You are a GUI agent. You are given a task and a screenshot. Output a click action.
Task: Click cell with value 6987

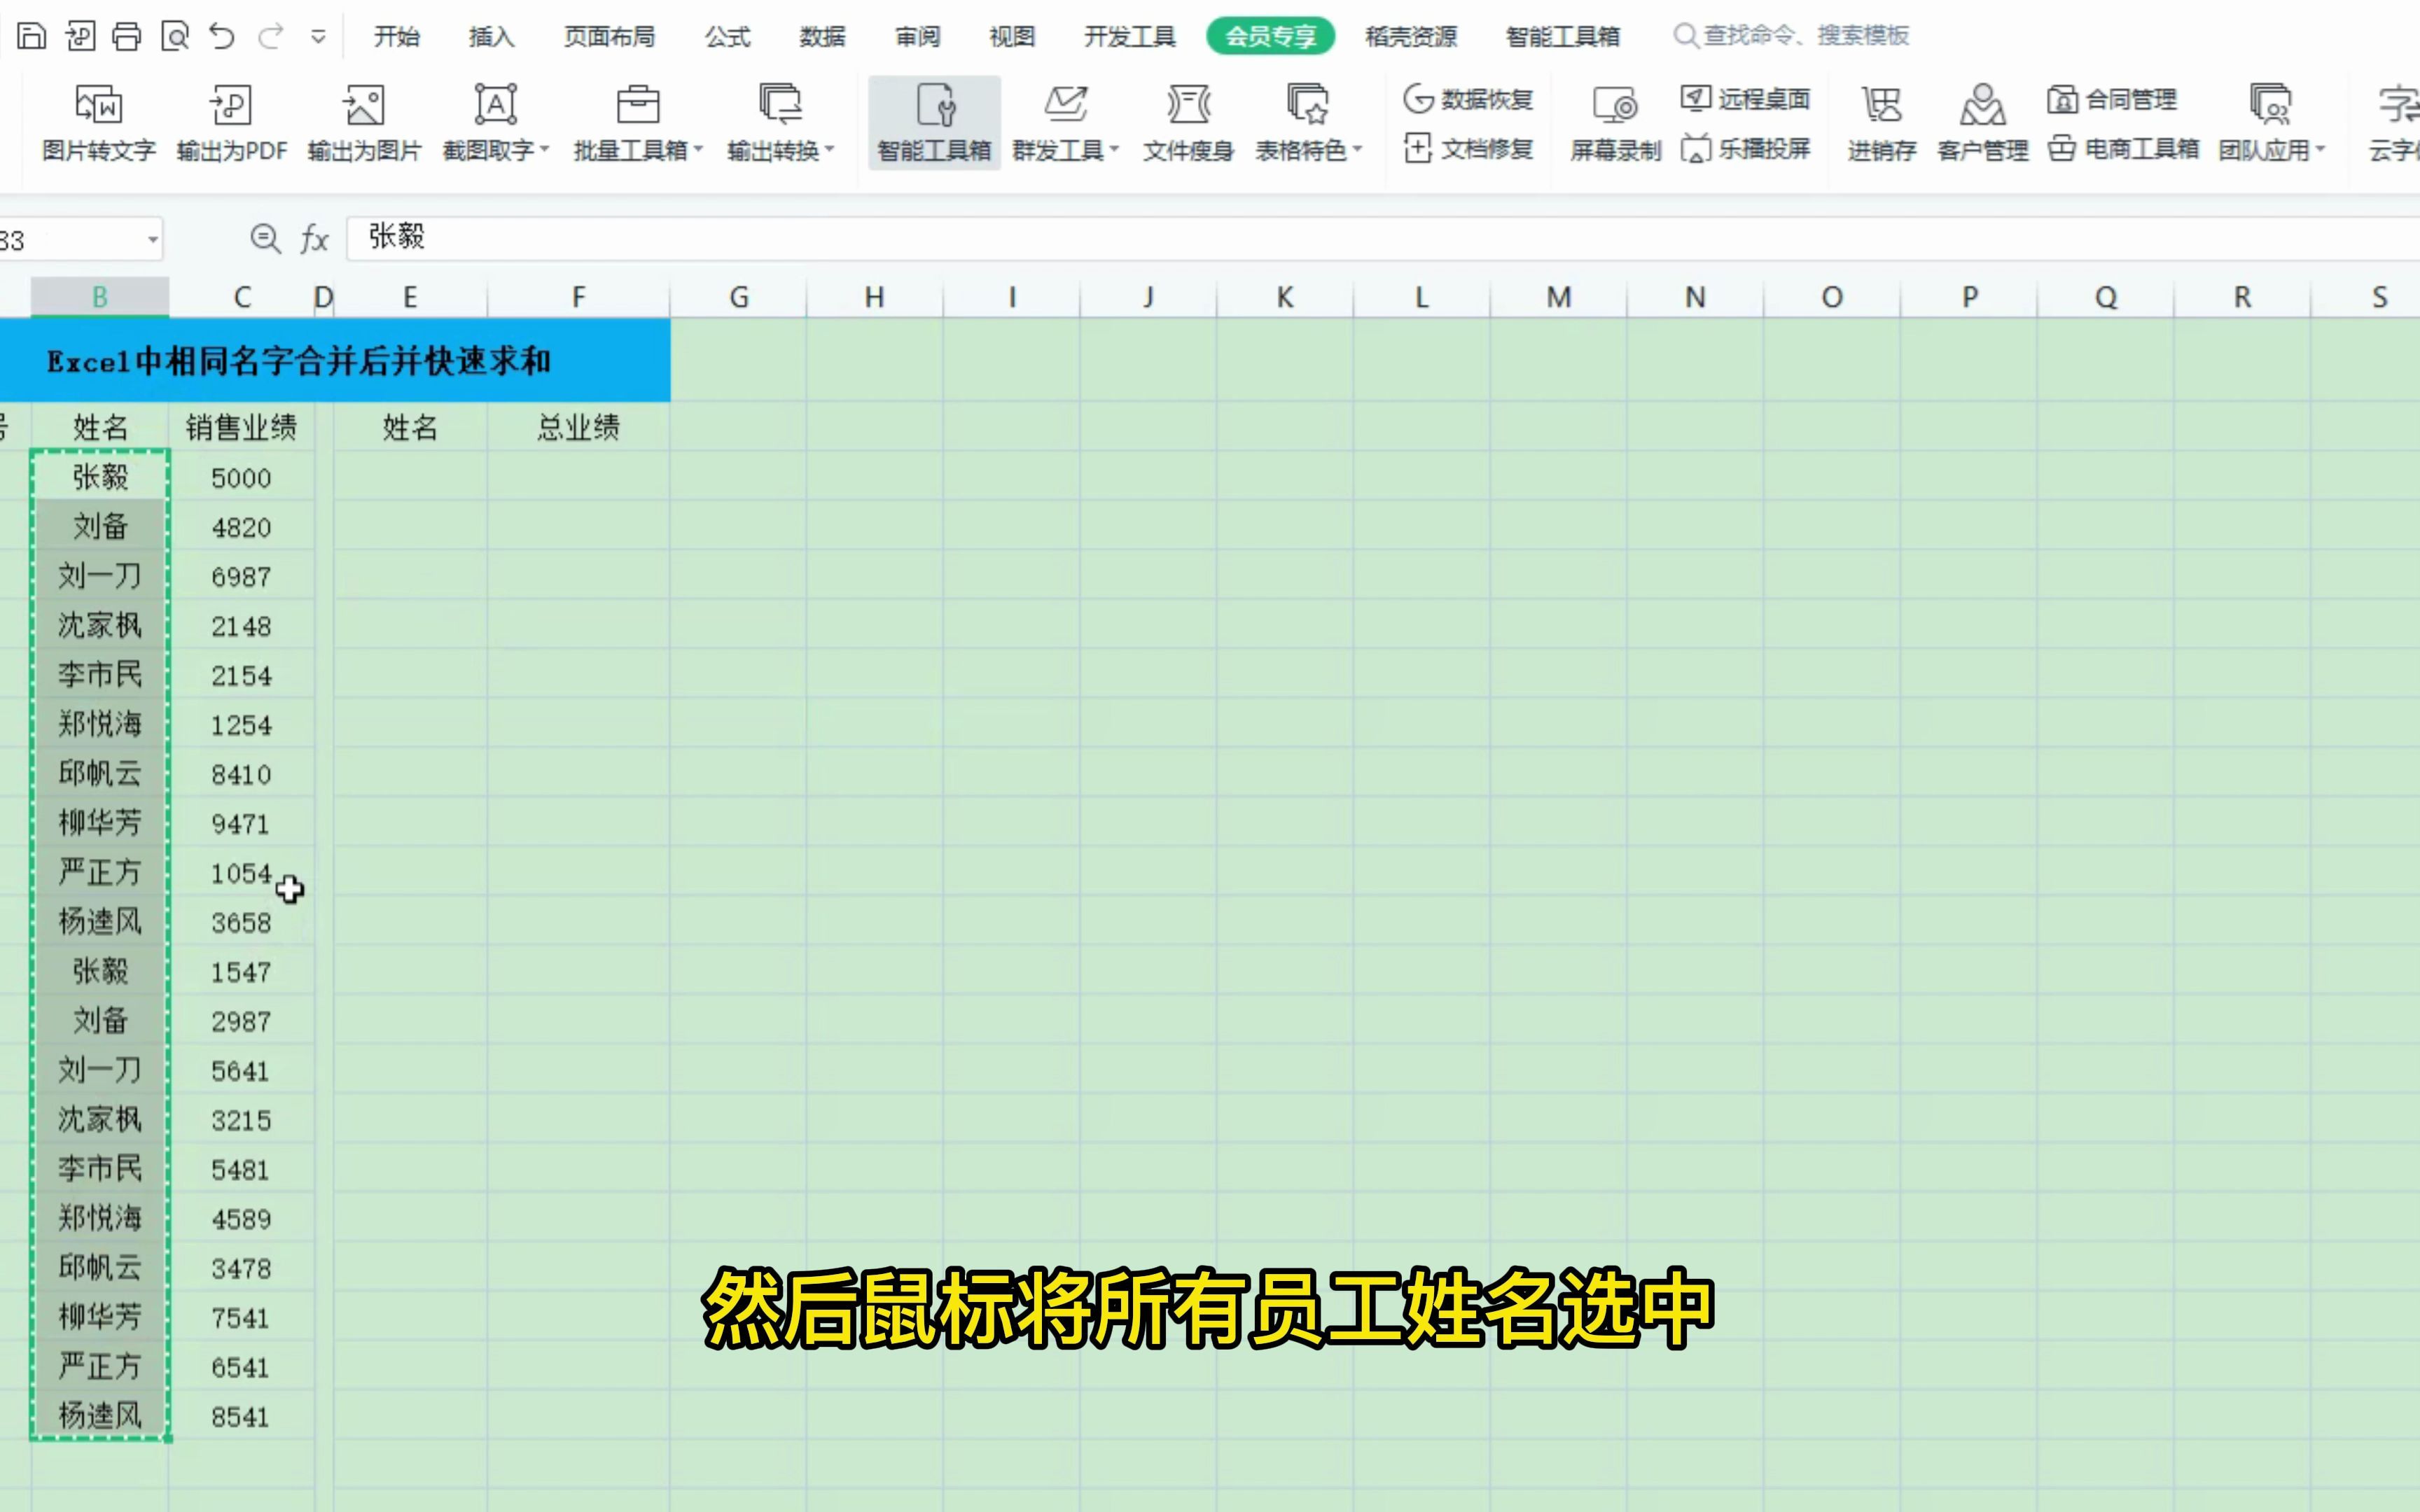click(x=241, y=576)
